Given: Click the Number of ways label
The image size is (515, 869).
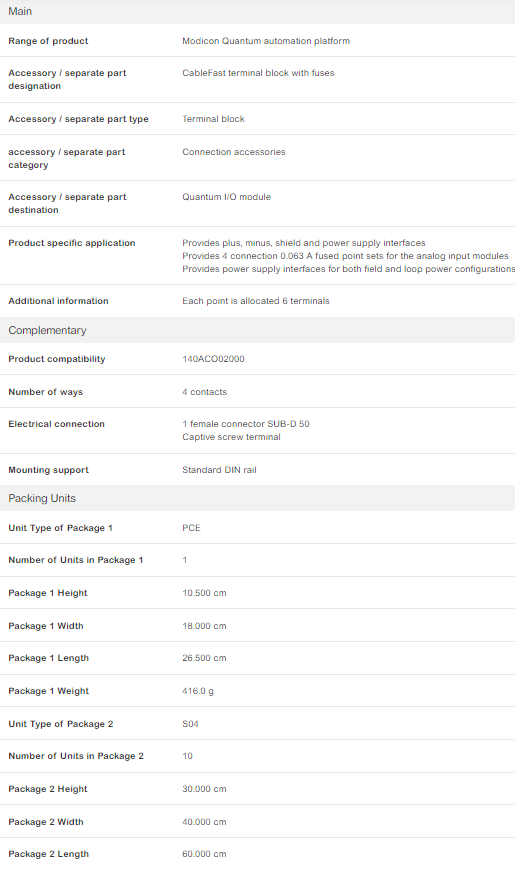Looking at the screenshot, I should [45, 392].
